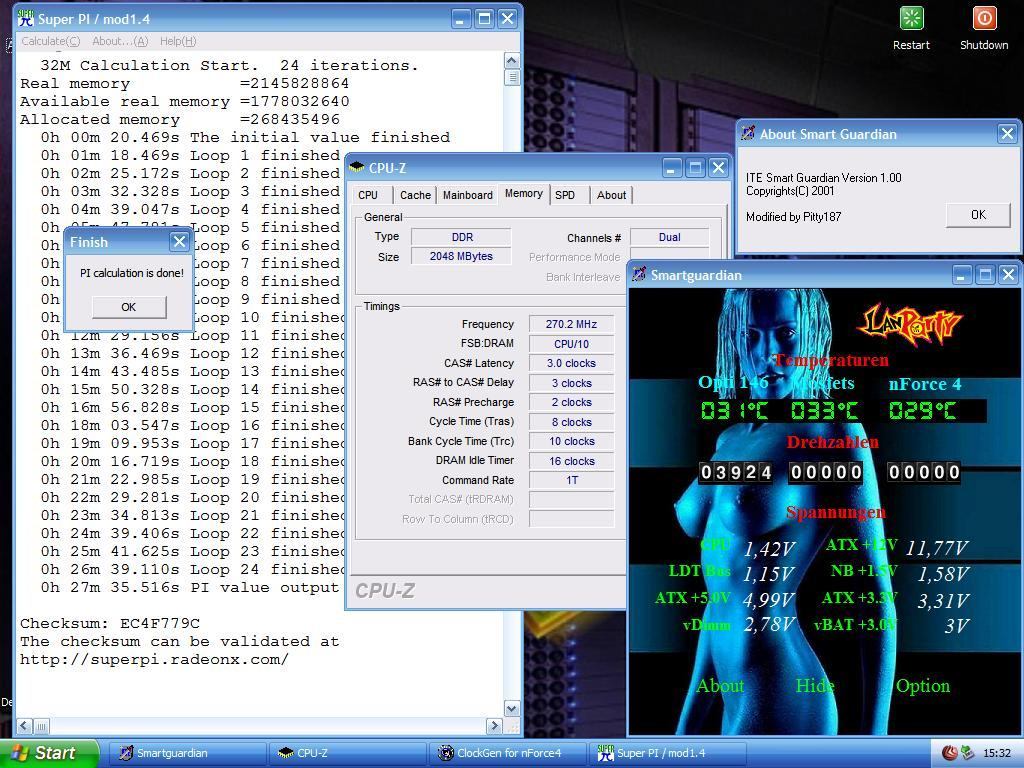Click Checksum: EC4F779C text
Viewport: 1024px width, 768px height.
coord(110,624)
